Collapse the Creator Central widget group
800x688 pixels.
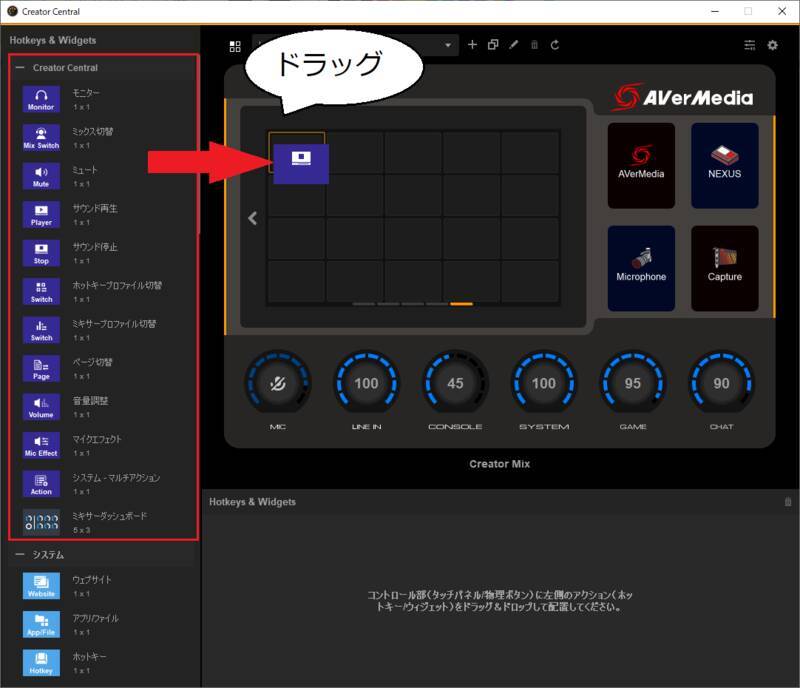(20, 68)
